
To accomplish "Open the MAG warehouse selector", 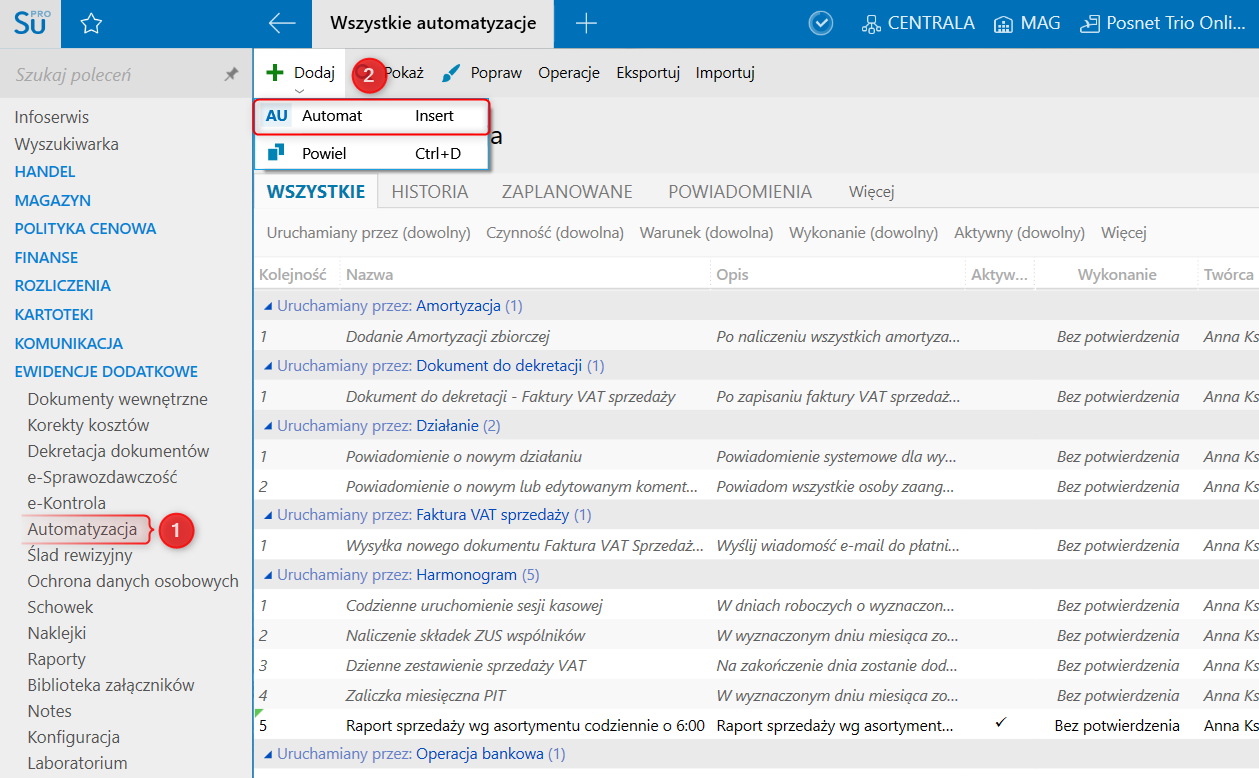I will tap(1027, 23).
